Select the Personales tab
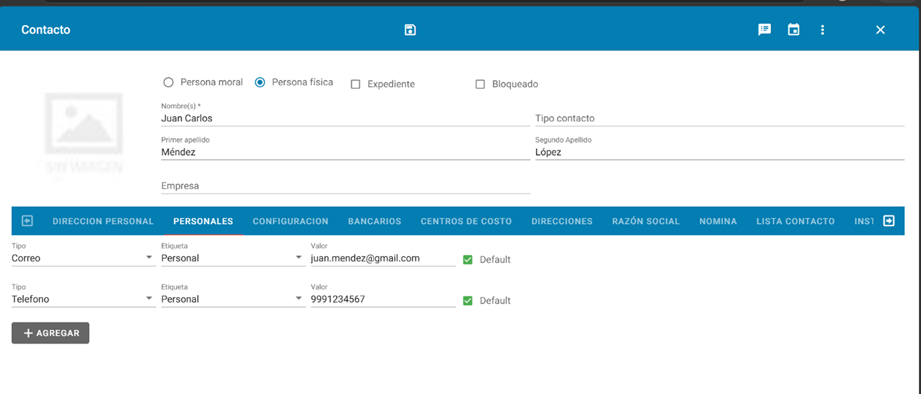 (203, 221)
